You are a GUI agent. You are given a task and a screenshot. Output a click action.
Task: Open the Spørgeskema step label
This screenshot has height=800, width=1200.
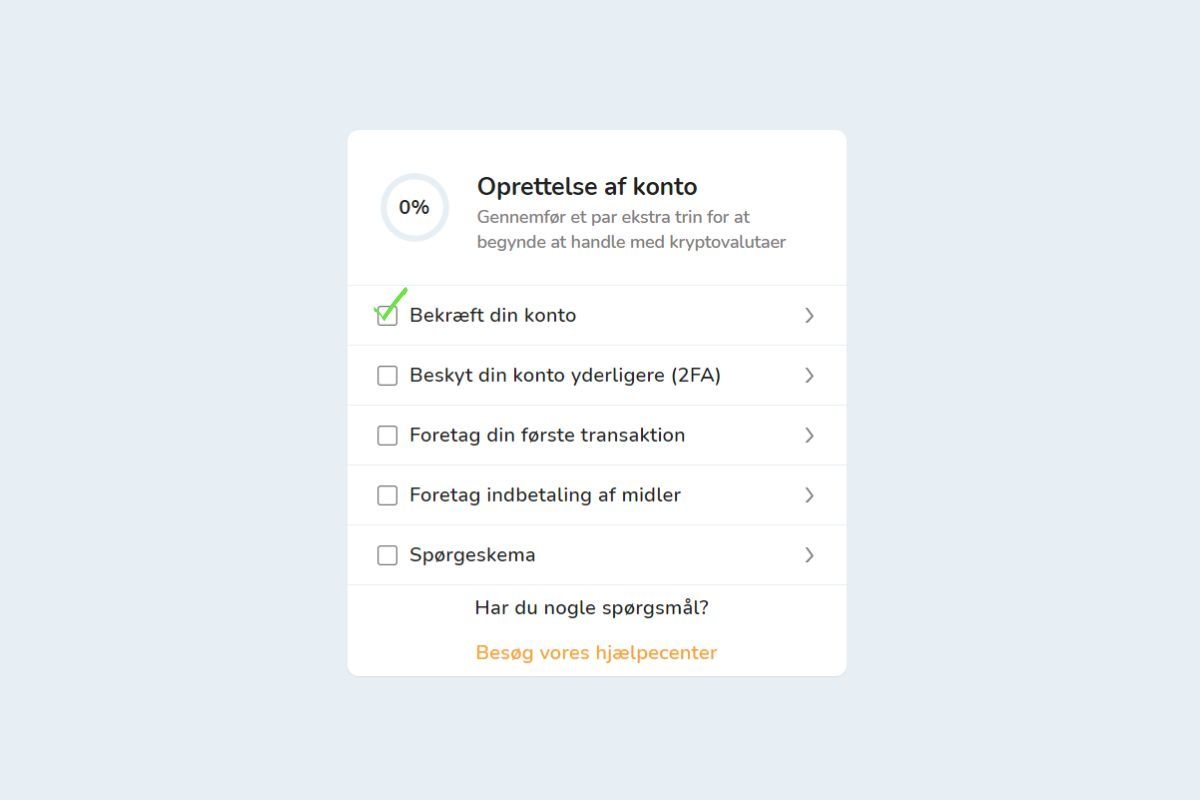click(472, 556)
